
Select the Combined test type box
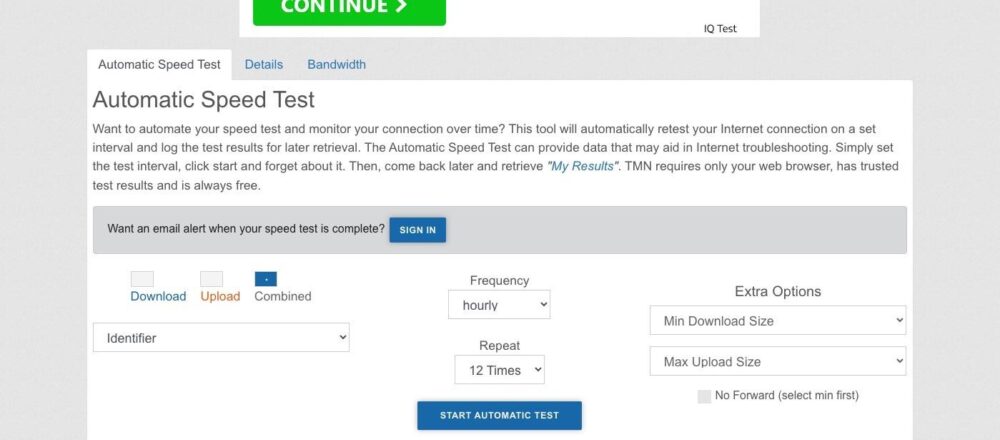(x=266, y=279)
